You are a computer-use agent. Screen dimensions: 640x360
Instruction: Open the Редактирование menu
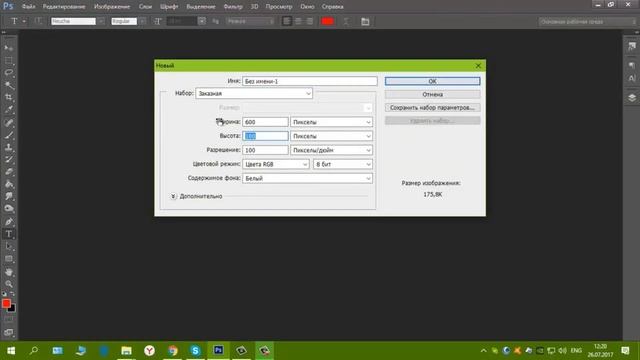64,7
